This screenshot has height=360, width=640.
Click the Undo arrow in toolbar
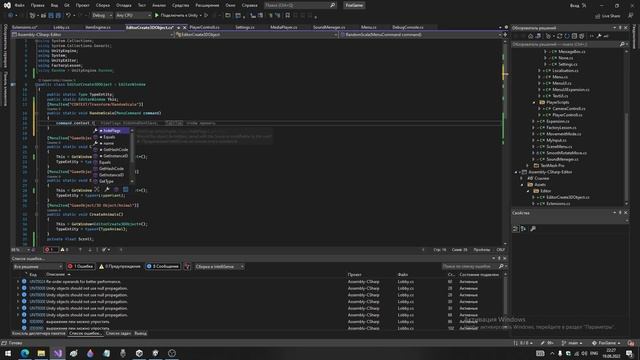point(69,16)
